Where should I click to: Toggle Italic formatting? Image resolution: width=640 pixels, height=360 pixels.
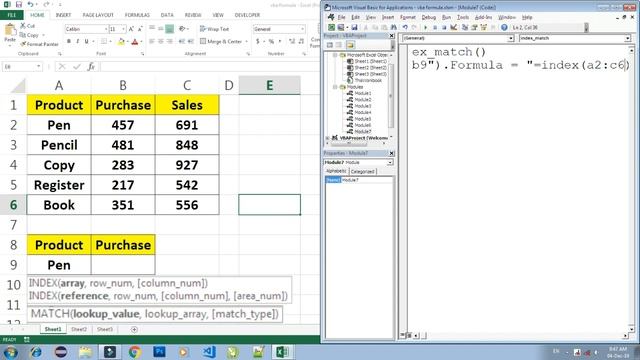pos(78,41)
